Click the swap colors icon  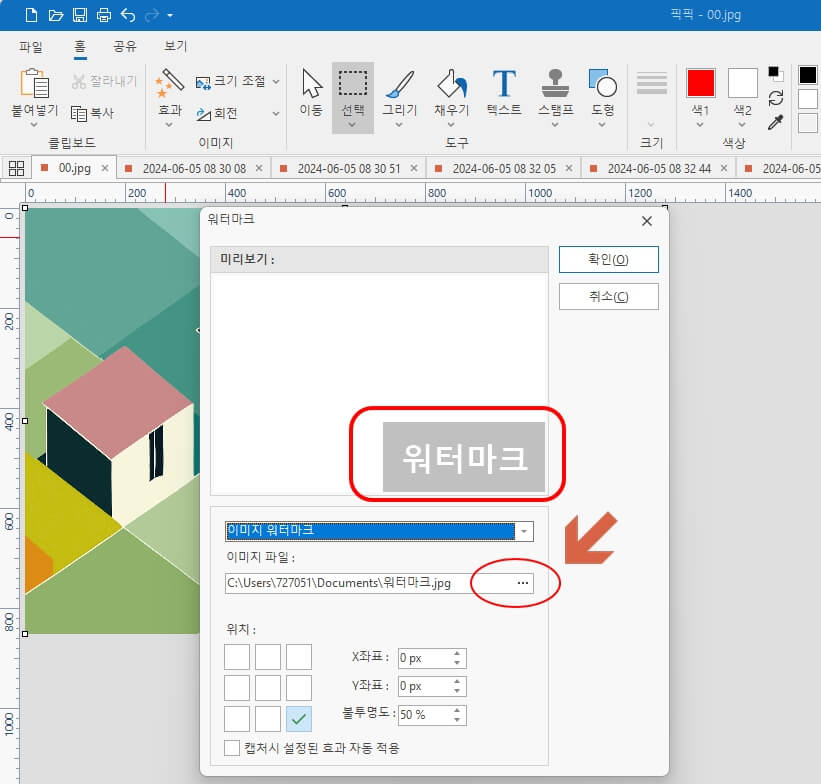[x=775, y=98]
